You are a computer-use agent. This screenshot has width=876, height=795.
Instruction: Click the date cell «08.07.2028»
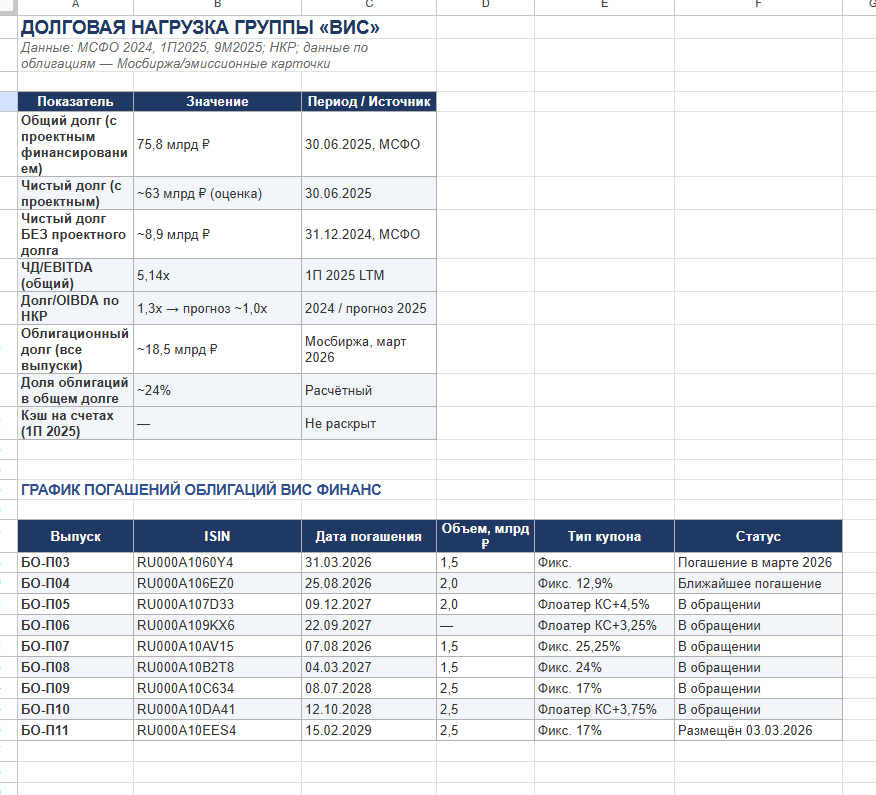pyautogui.click(x=369, y=688)
